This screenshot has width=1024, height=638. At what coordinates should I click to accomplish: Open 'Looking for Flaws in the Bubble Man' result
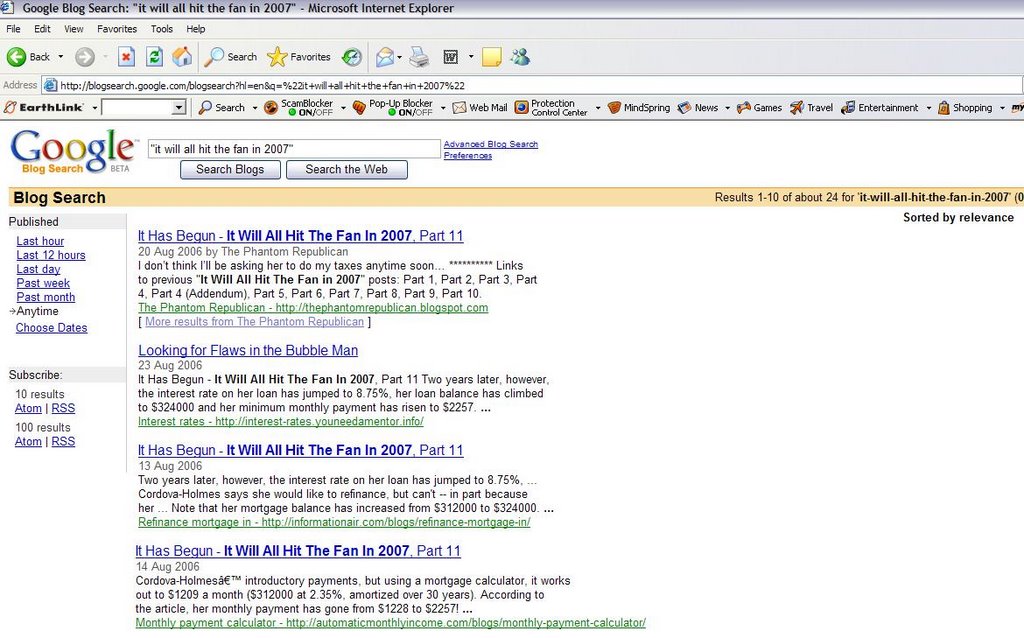(x=248, y=351)
